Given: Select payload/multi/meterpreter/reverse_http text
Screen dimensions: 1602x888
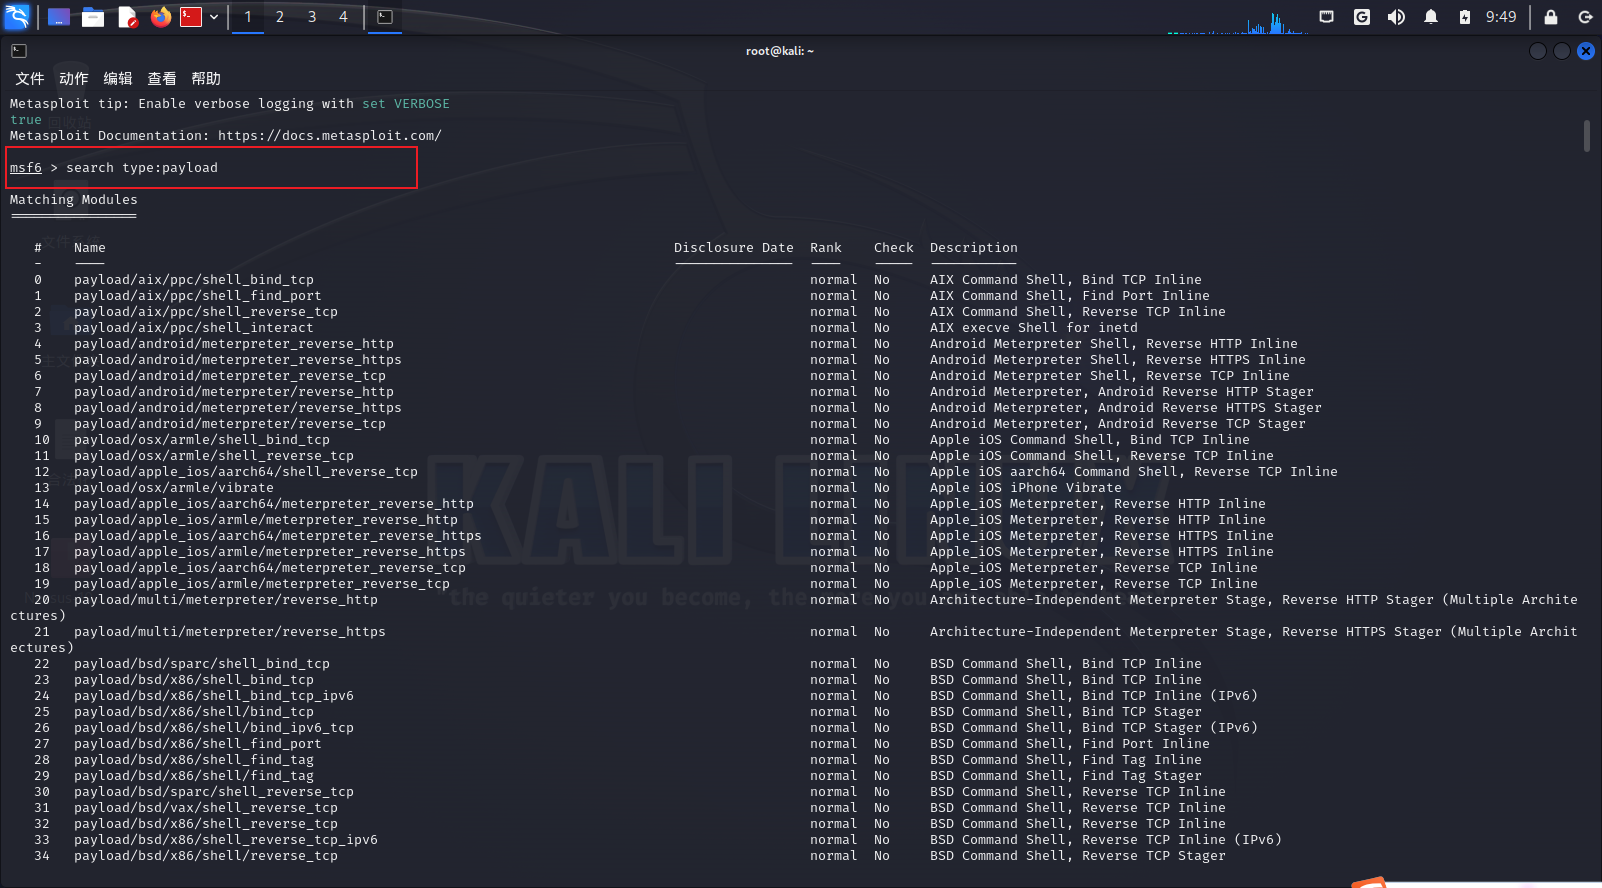Looking at the screenshot, I should (x=226, y=600).
